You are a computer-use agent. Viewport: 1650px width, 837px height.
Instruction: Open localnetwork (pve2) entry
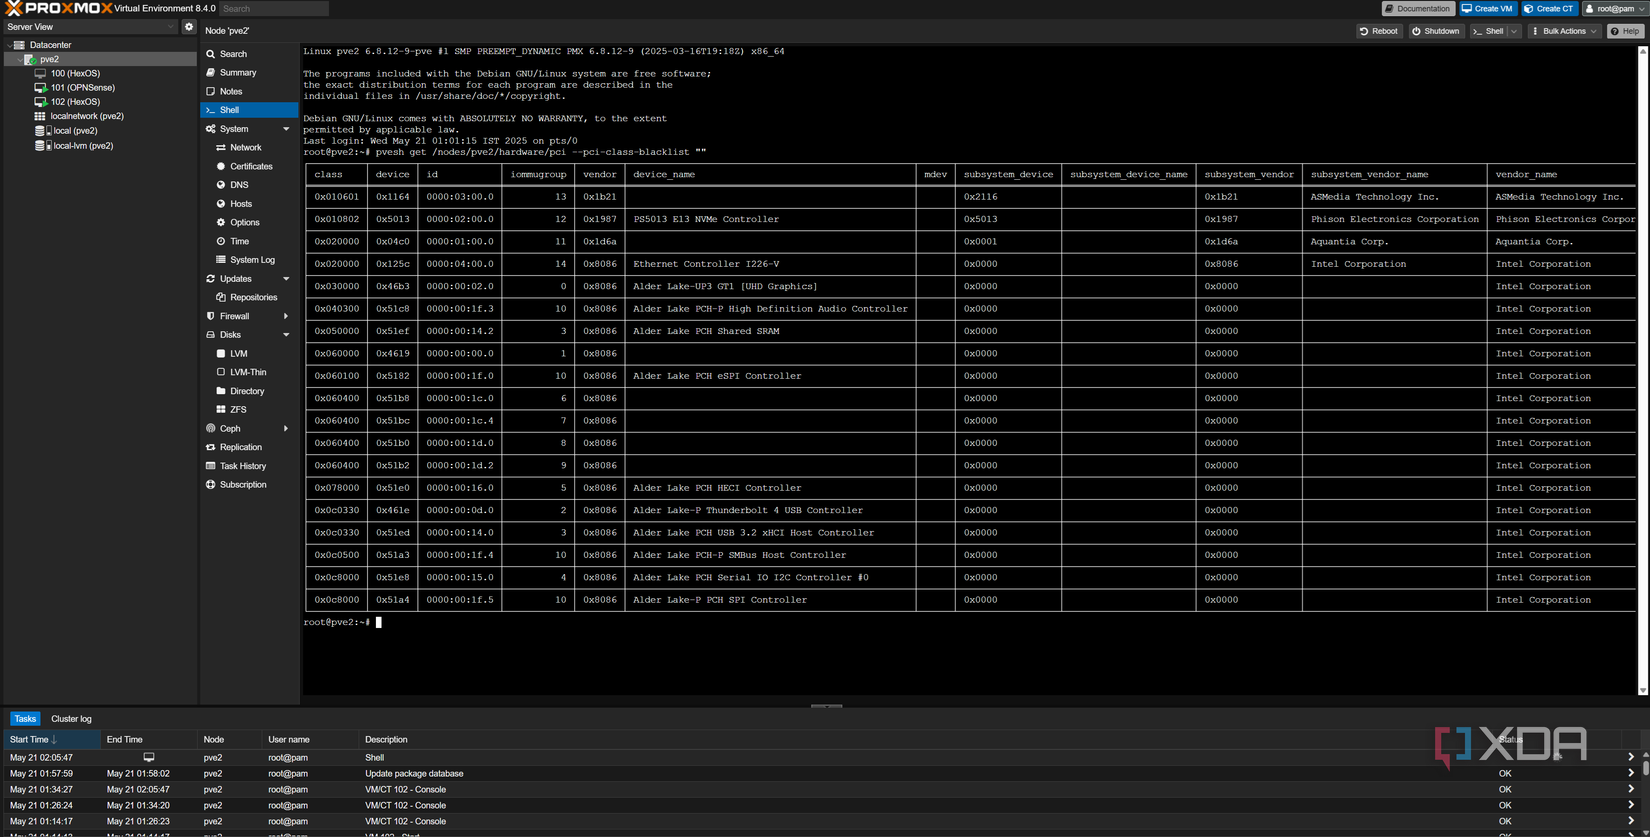87,116
